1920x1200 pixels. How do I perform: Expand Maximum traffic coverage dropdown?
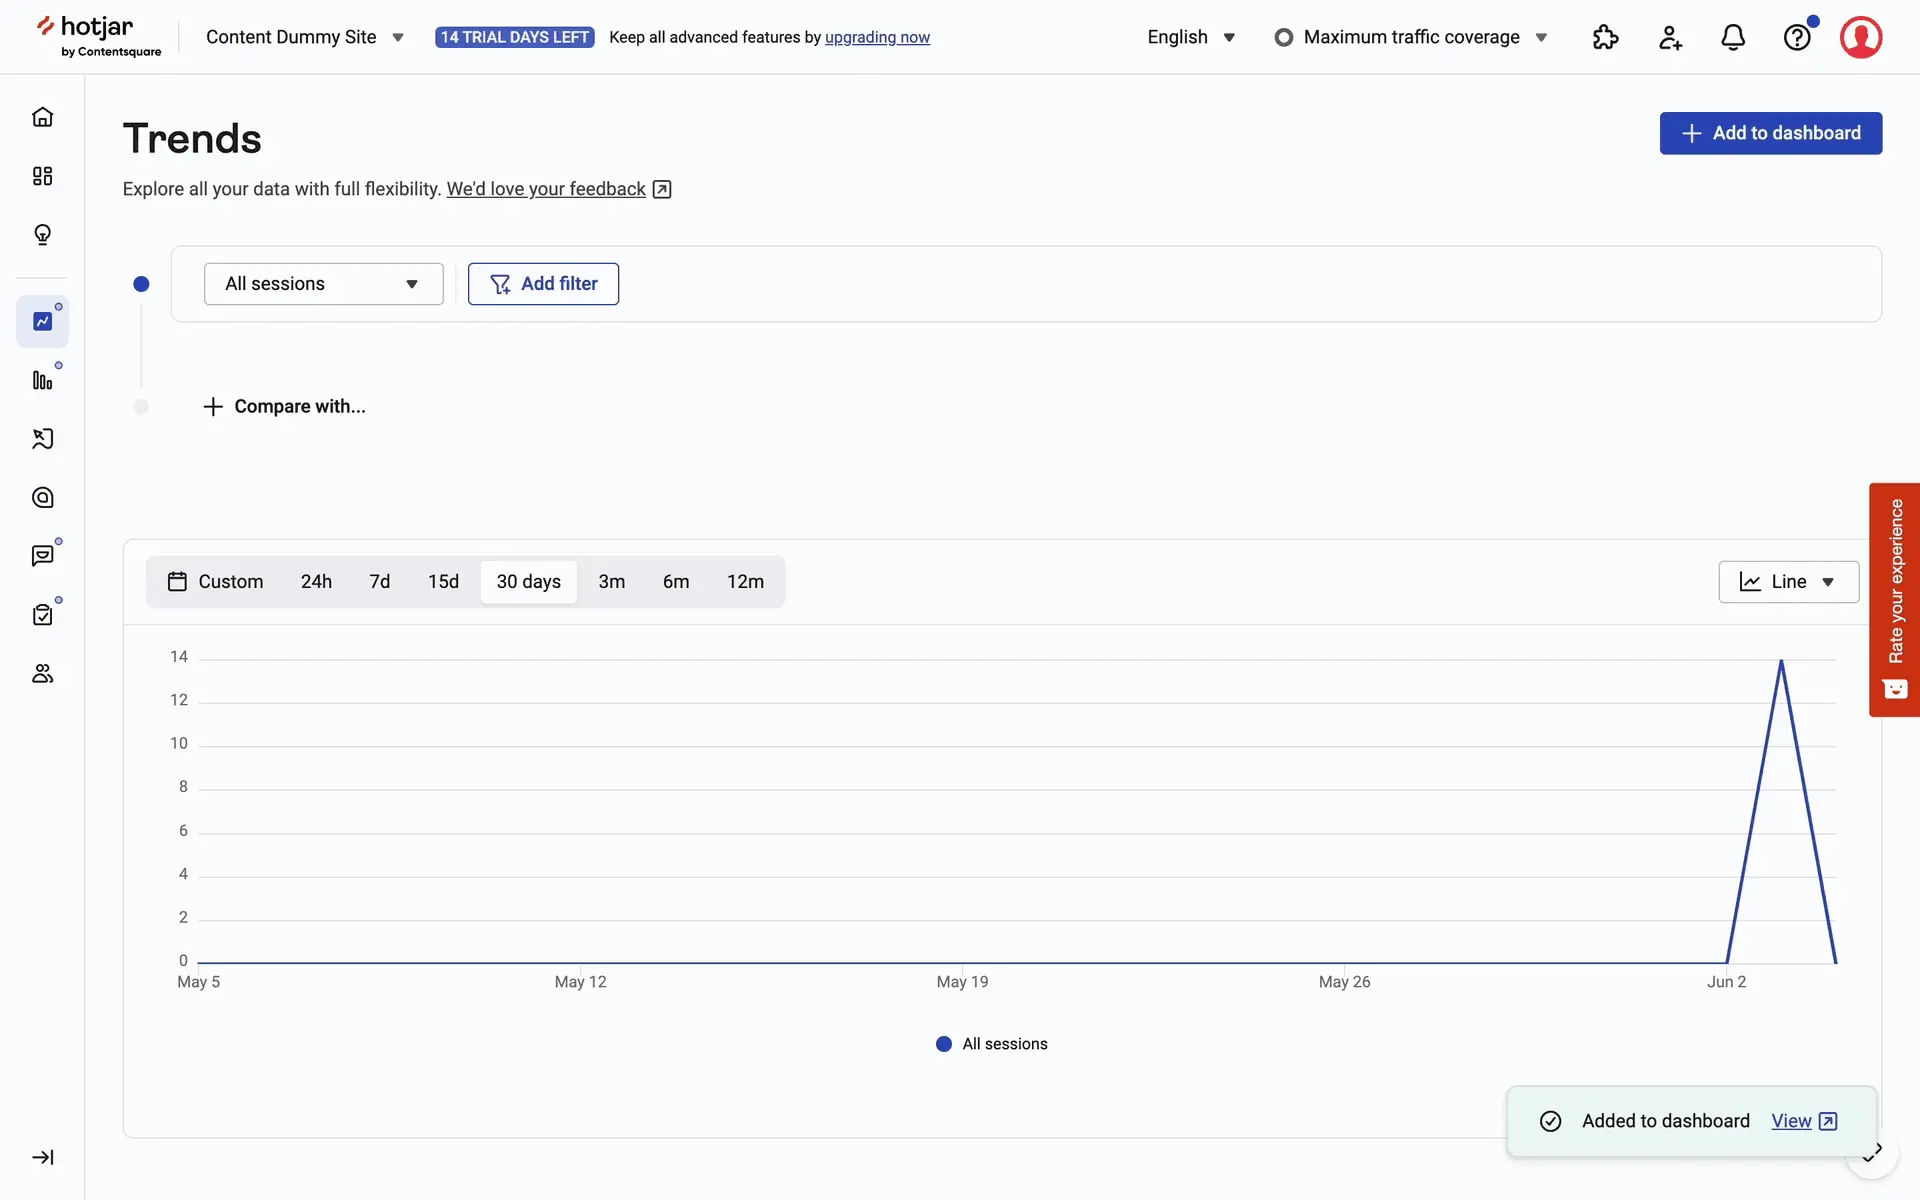(1411, 38)
